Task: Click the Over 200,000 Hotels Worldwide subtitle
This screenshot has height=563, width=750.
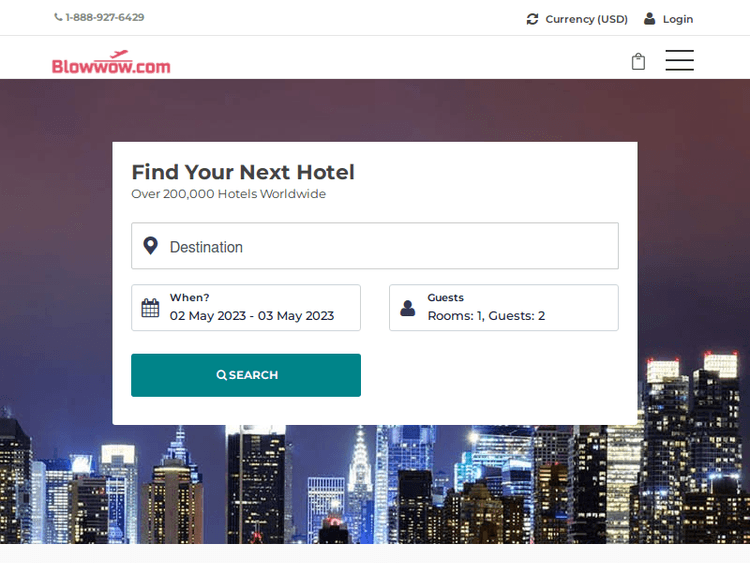Action: [x=229, y=194]
